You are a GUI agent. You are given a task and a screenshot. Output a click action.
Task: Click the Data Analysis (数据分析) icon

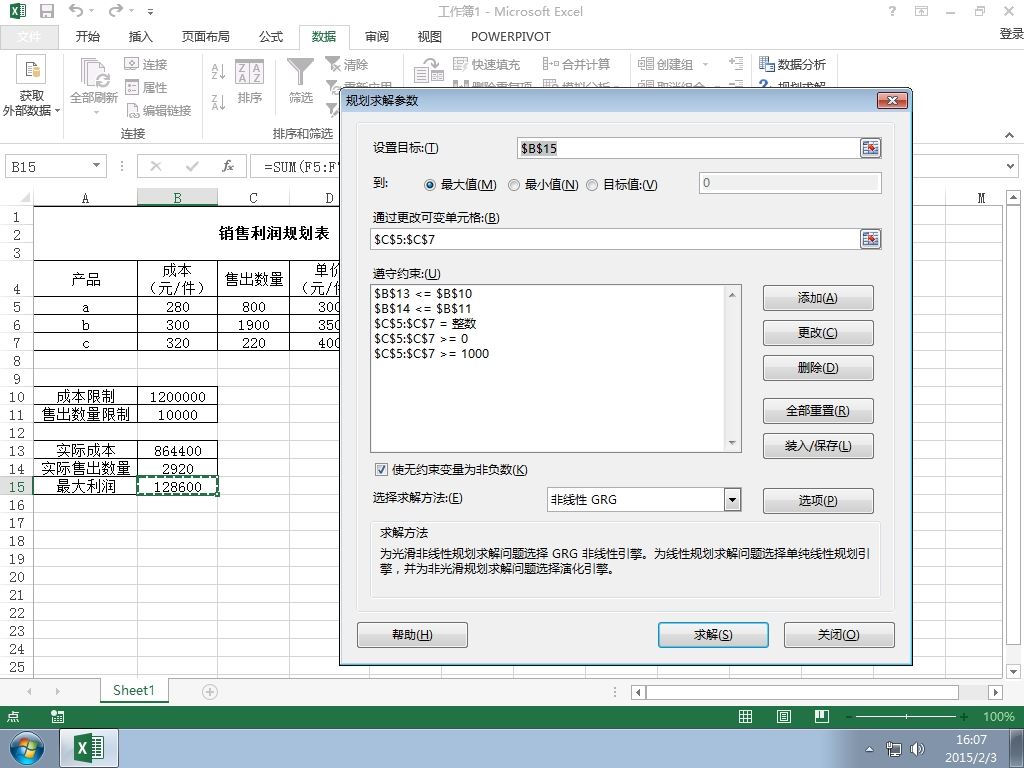tap(767, 63)
